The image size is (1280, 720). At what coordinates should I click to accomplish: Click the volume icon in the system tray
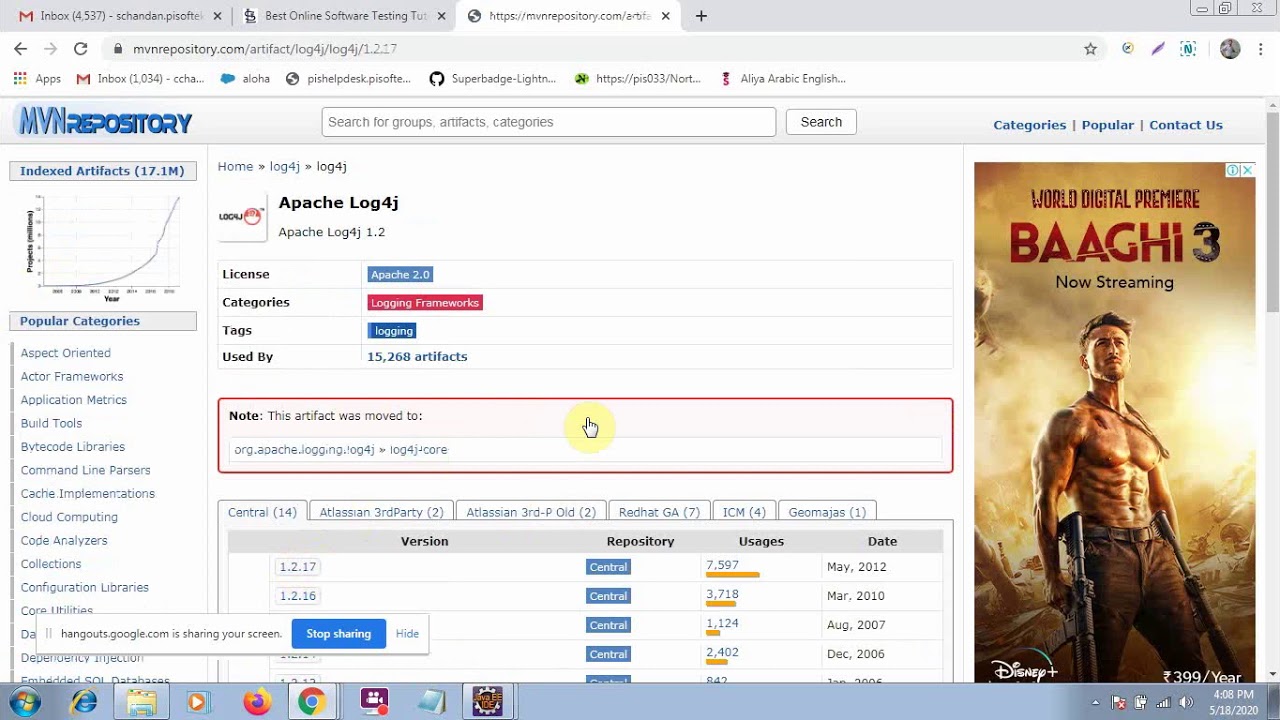click(1186, 702)
